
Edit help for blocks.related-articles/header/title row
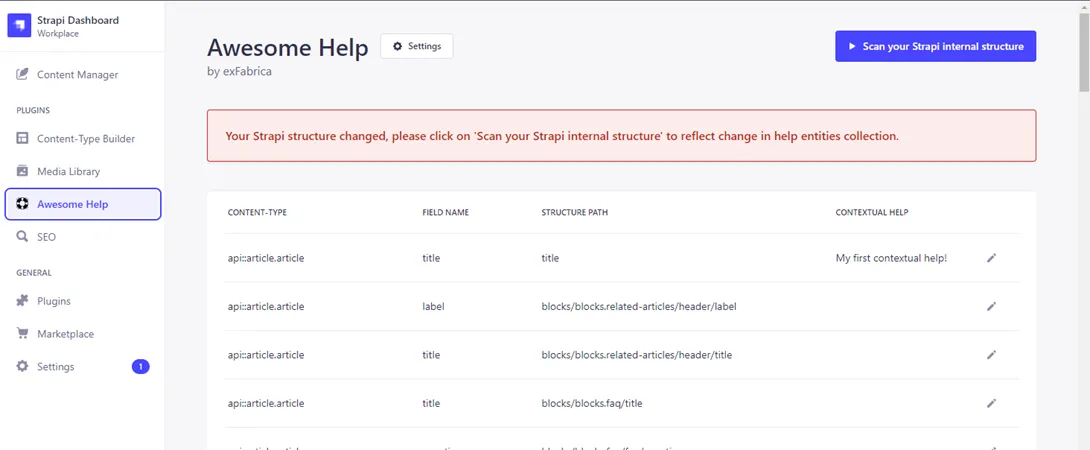[x=991, y=355]
